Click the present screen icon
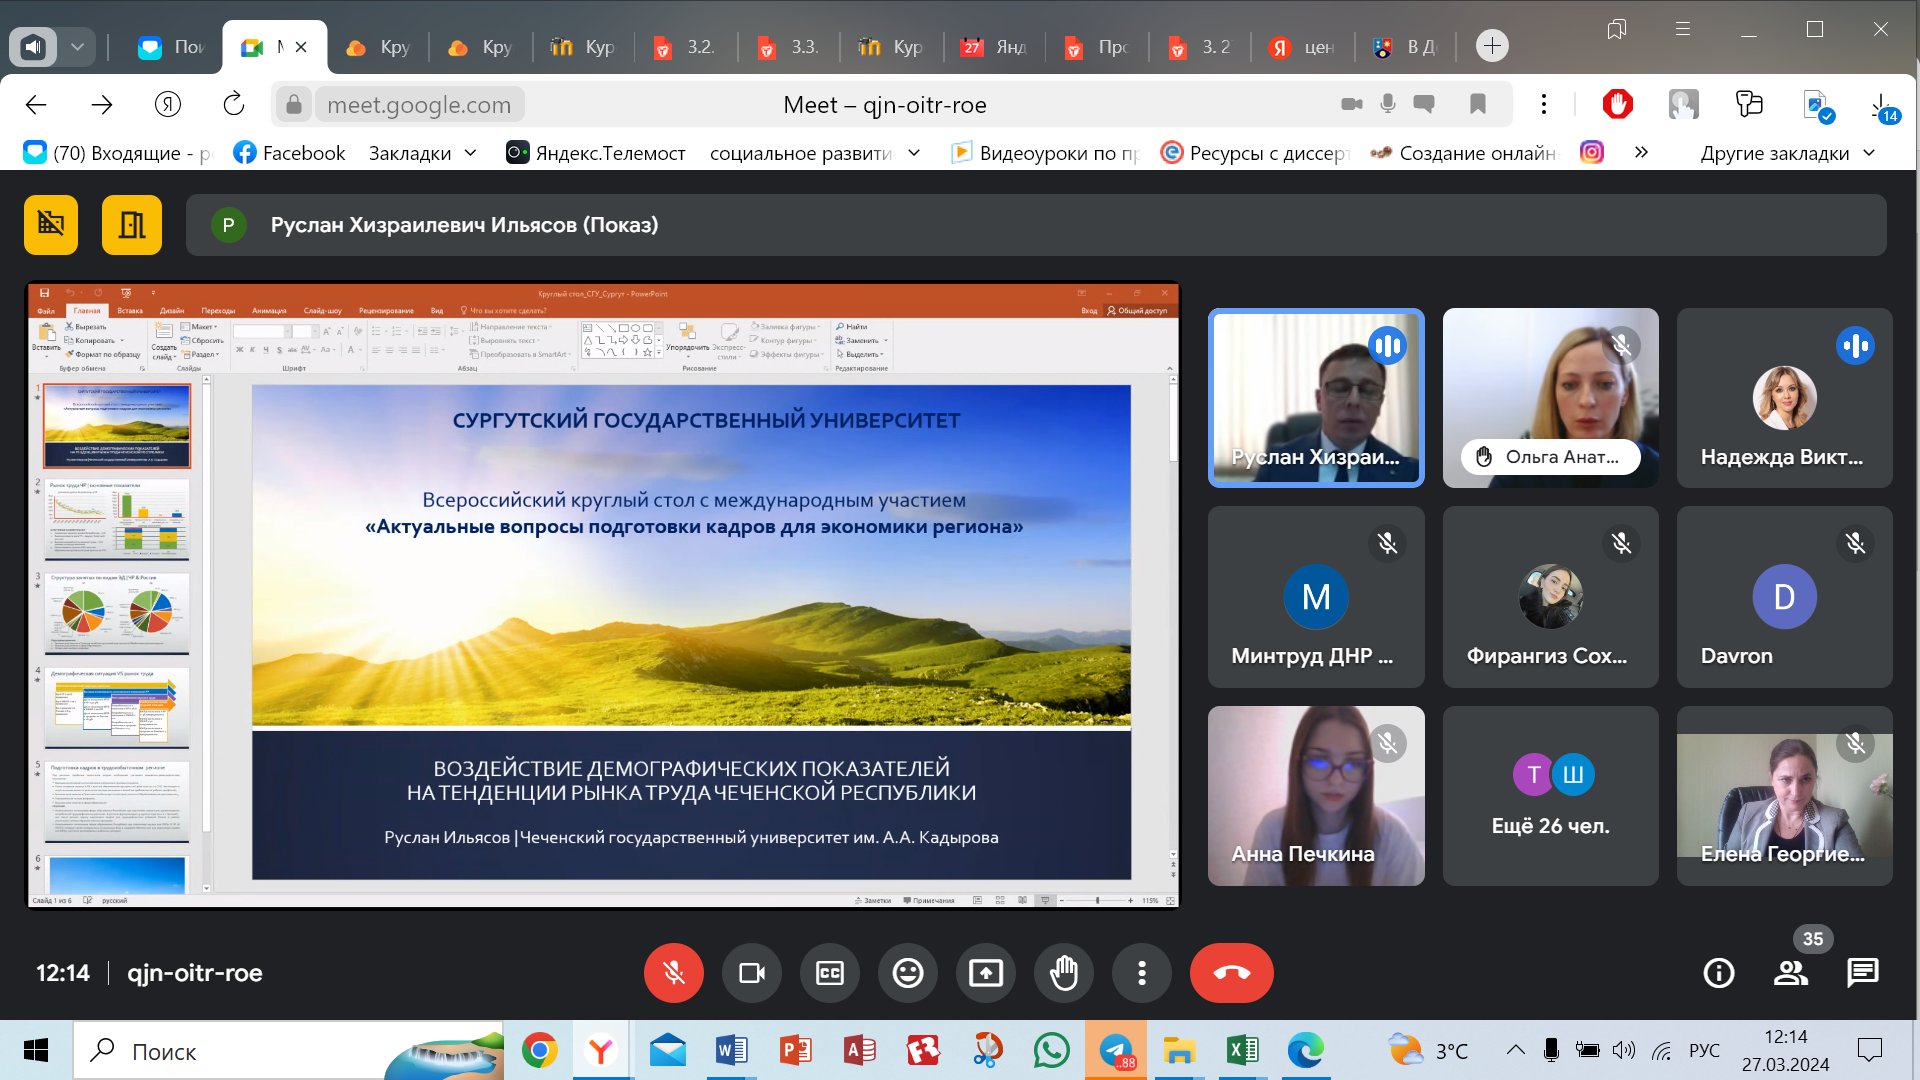Image resolution: width=1920 pixels, height=1080 pixels. click(x=985, y=972)
